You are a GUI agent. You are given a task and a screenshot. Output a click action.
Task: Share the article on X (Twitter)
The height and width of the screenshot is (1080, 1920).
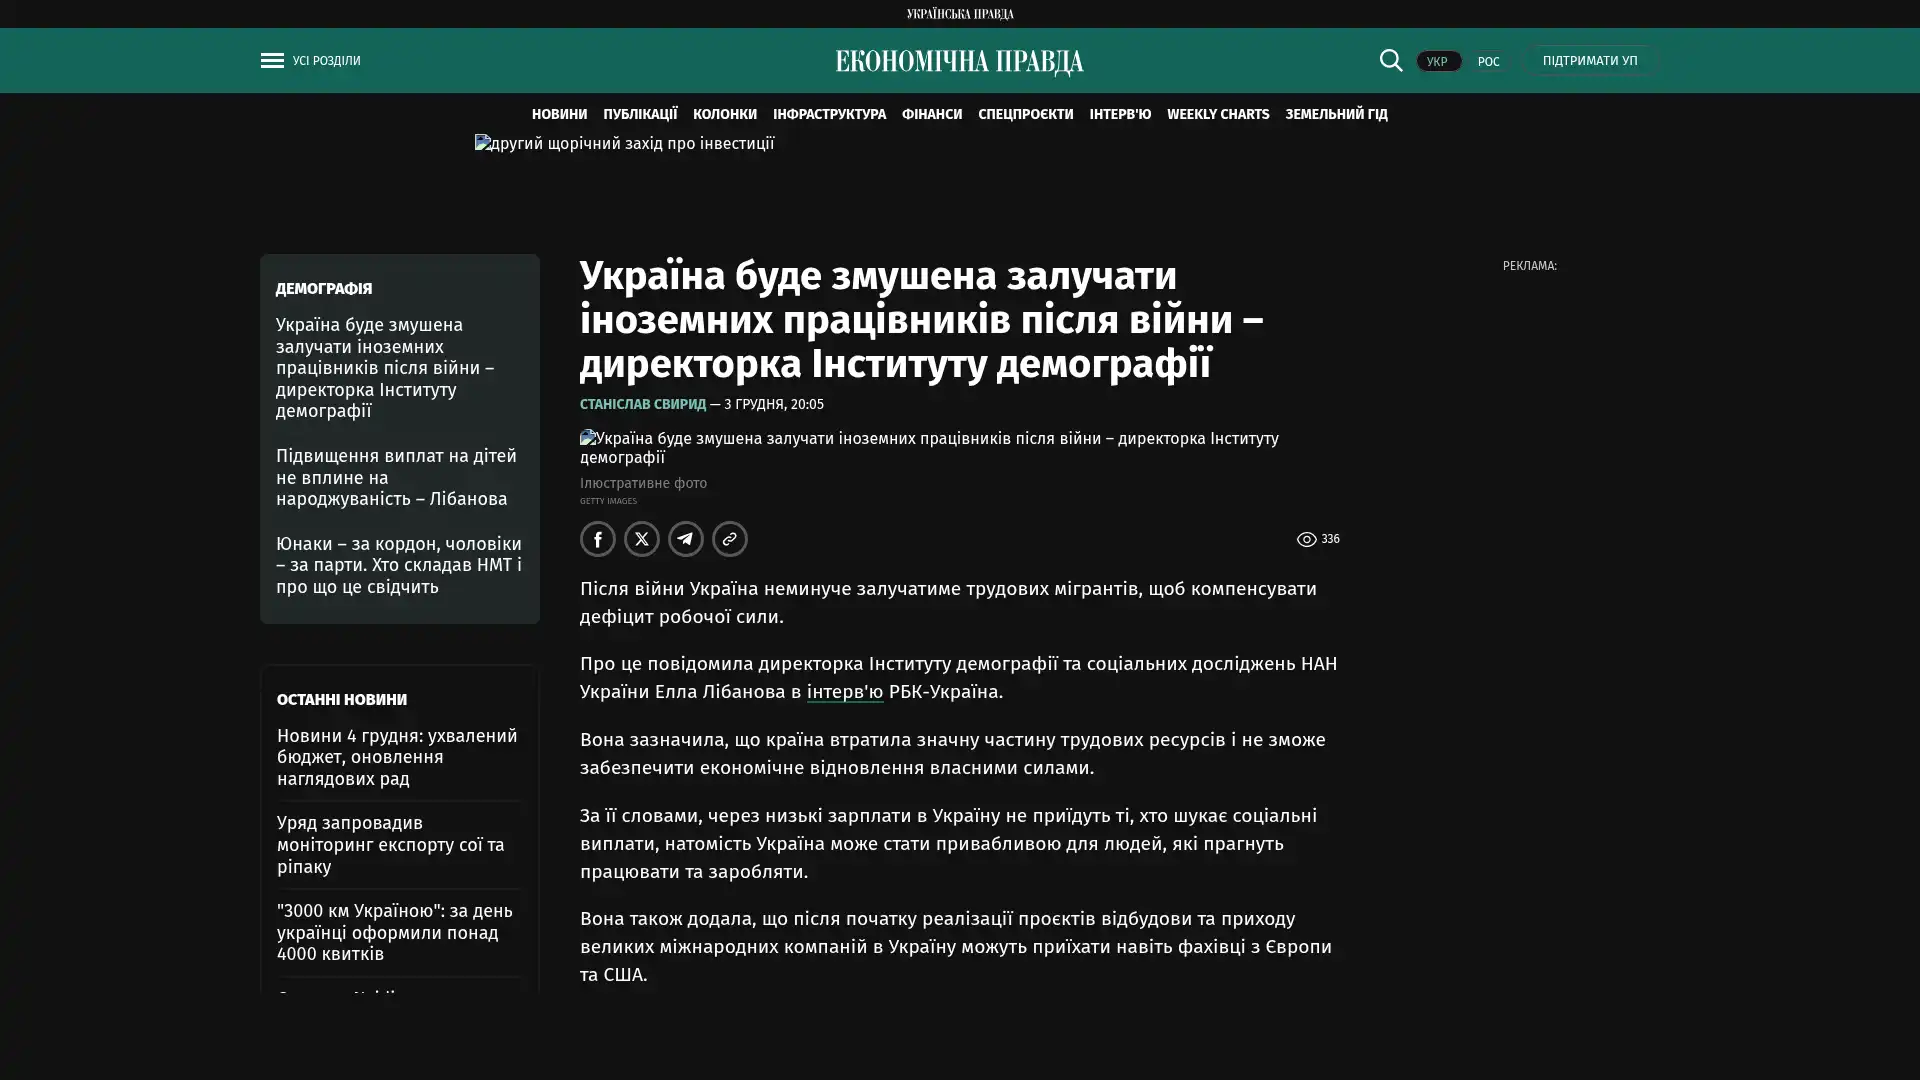(x=642, y=539)
